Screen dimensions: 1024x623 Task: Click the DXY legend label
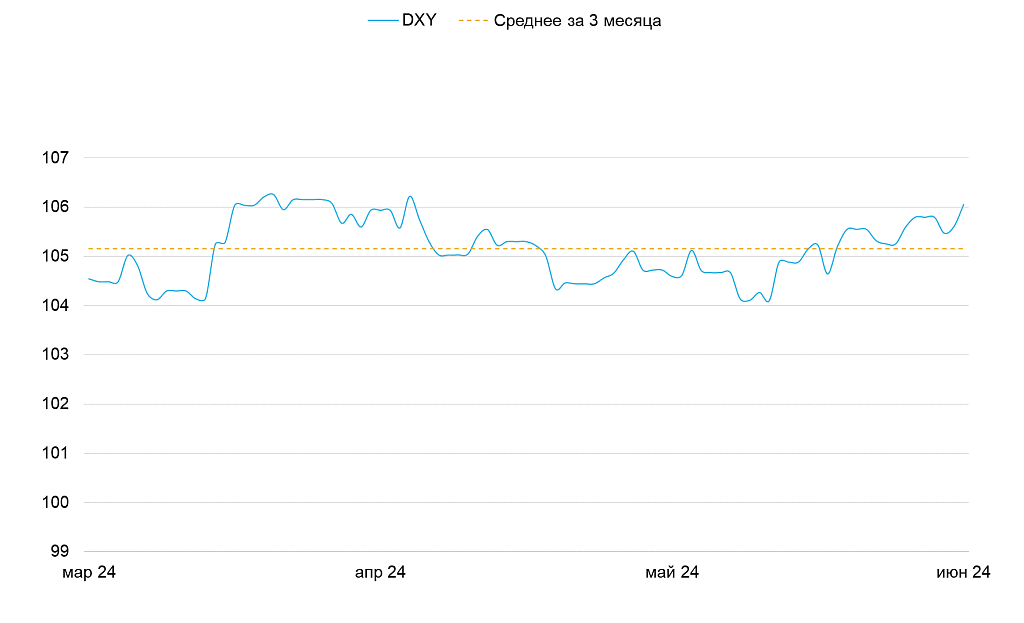[x=418, y=20]
